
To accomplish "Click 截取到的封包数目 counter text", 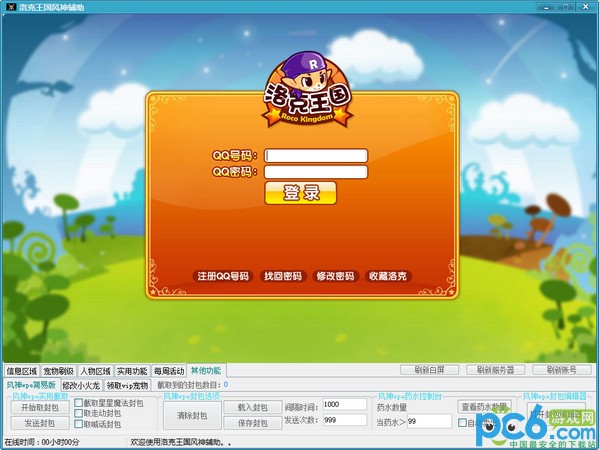I will tap(193, 385).
